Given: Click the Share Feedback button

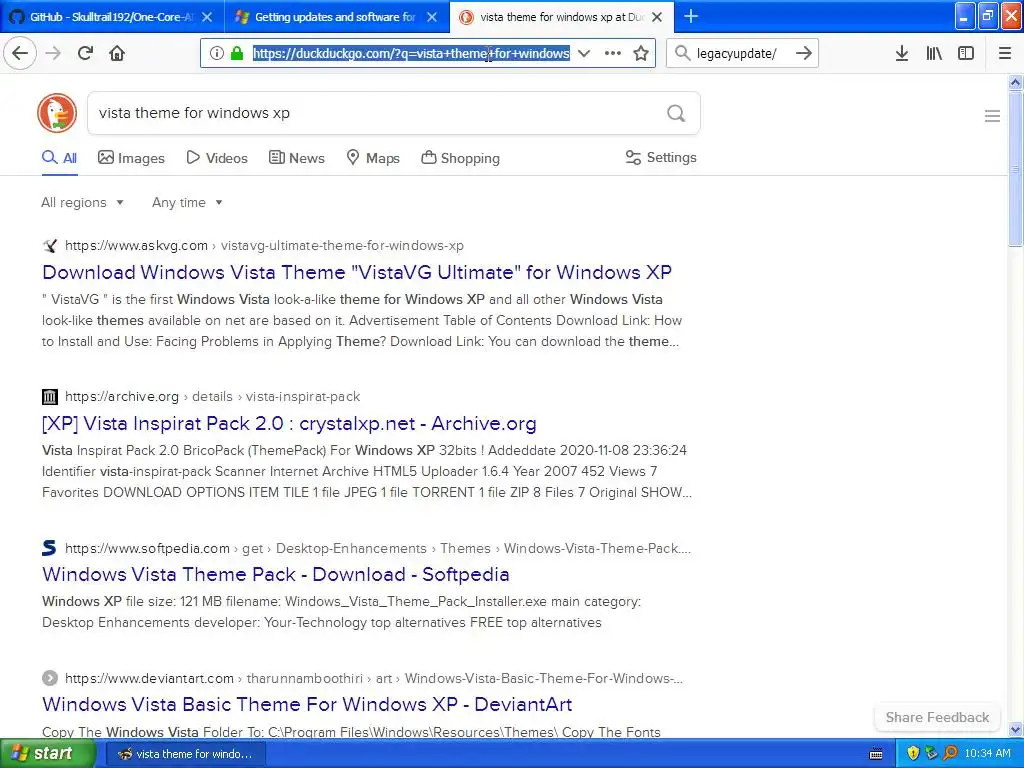Looking at the screenshot, I should click(x=937, y=717).
